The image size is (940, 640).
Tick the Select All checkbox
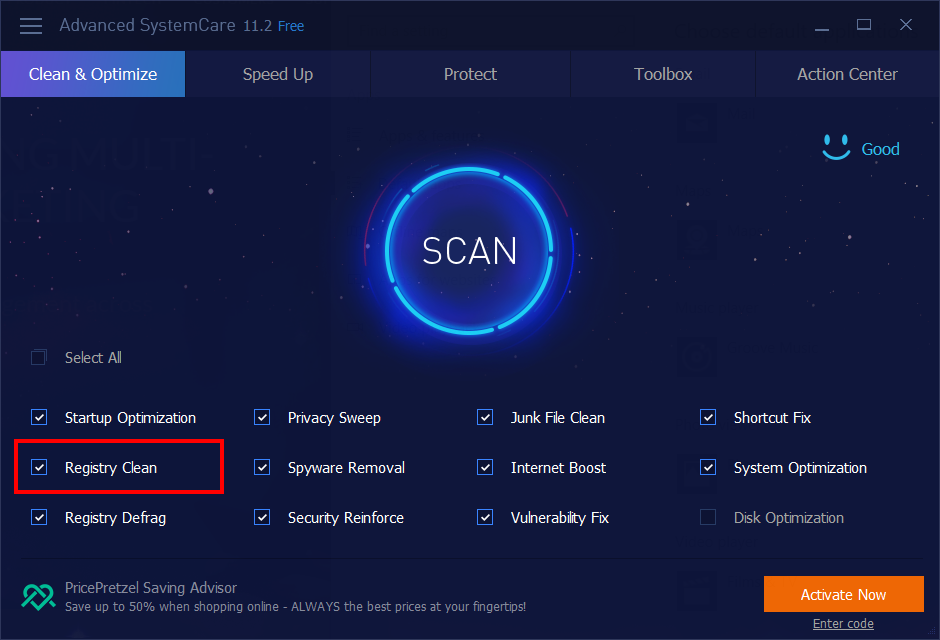coord(39,357)
